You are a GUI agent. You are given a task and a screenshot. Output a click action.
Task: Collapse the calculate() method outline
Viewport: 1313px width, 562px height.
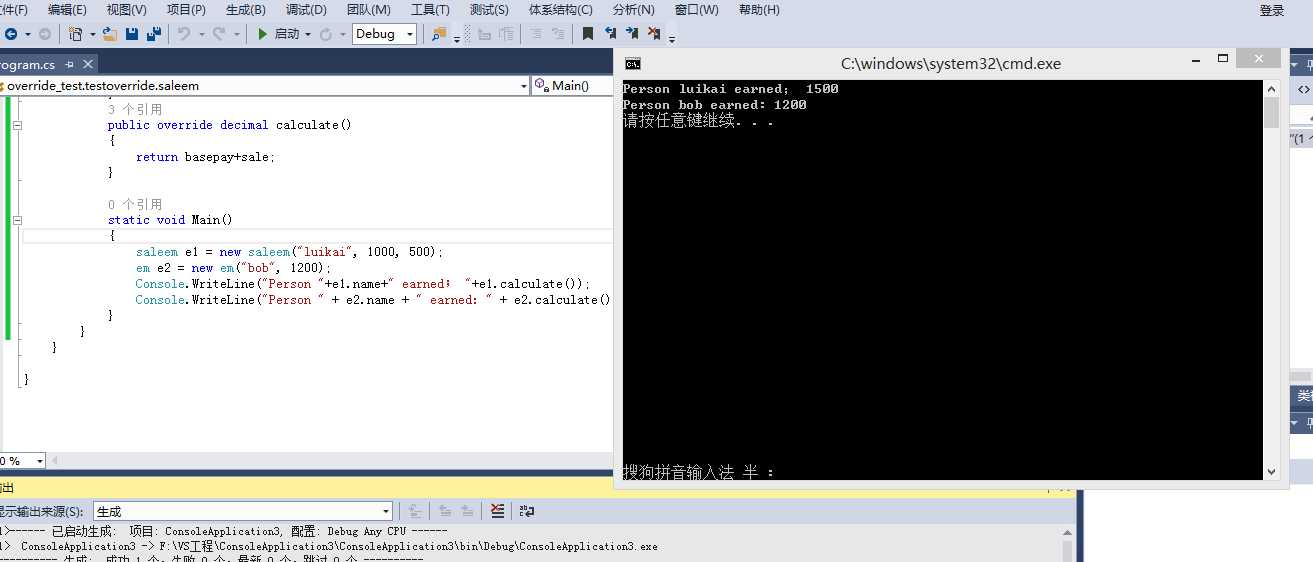tap(17, 125)
